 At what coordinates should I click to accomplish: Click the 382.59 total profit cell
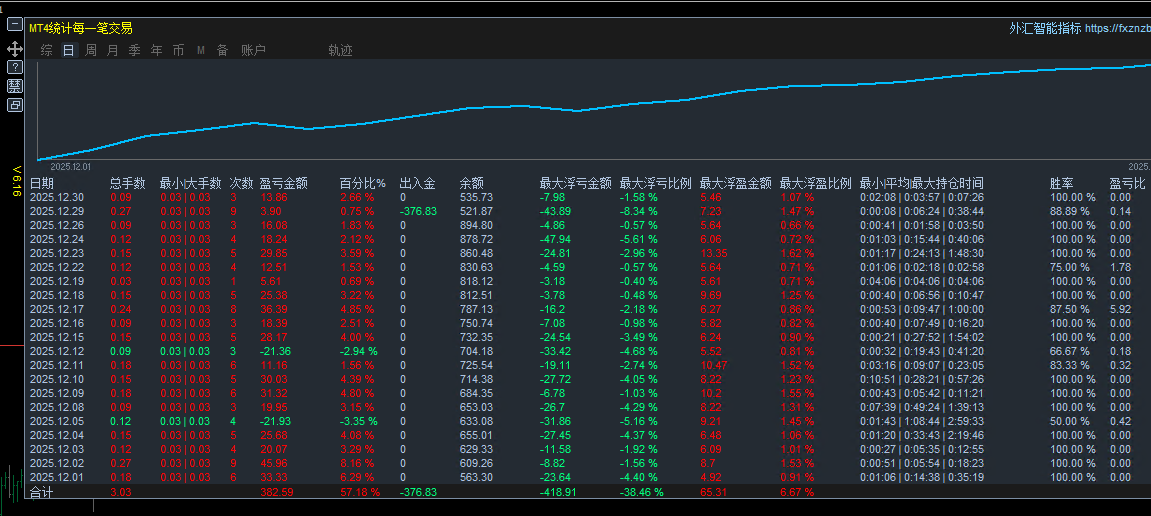tap(276, 492)
